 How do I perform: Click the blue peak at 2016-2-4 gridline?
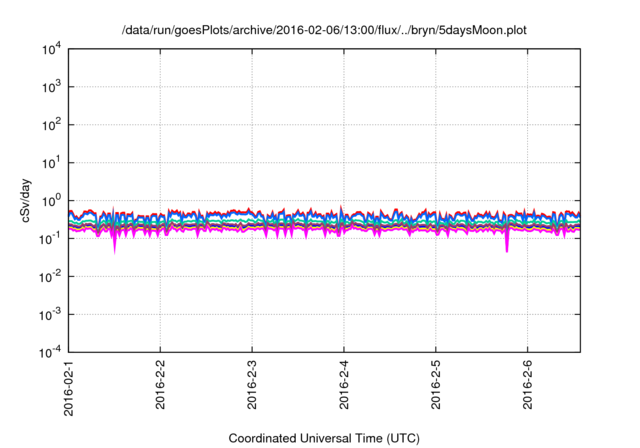[x=341, y=210]
